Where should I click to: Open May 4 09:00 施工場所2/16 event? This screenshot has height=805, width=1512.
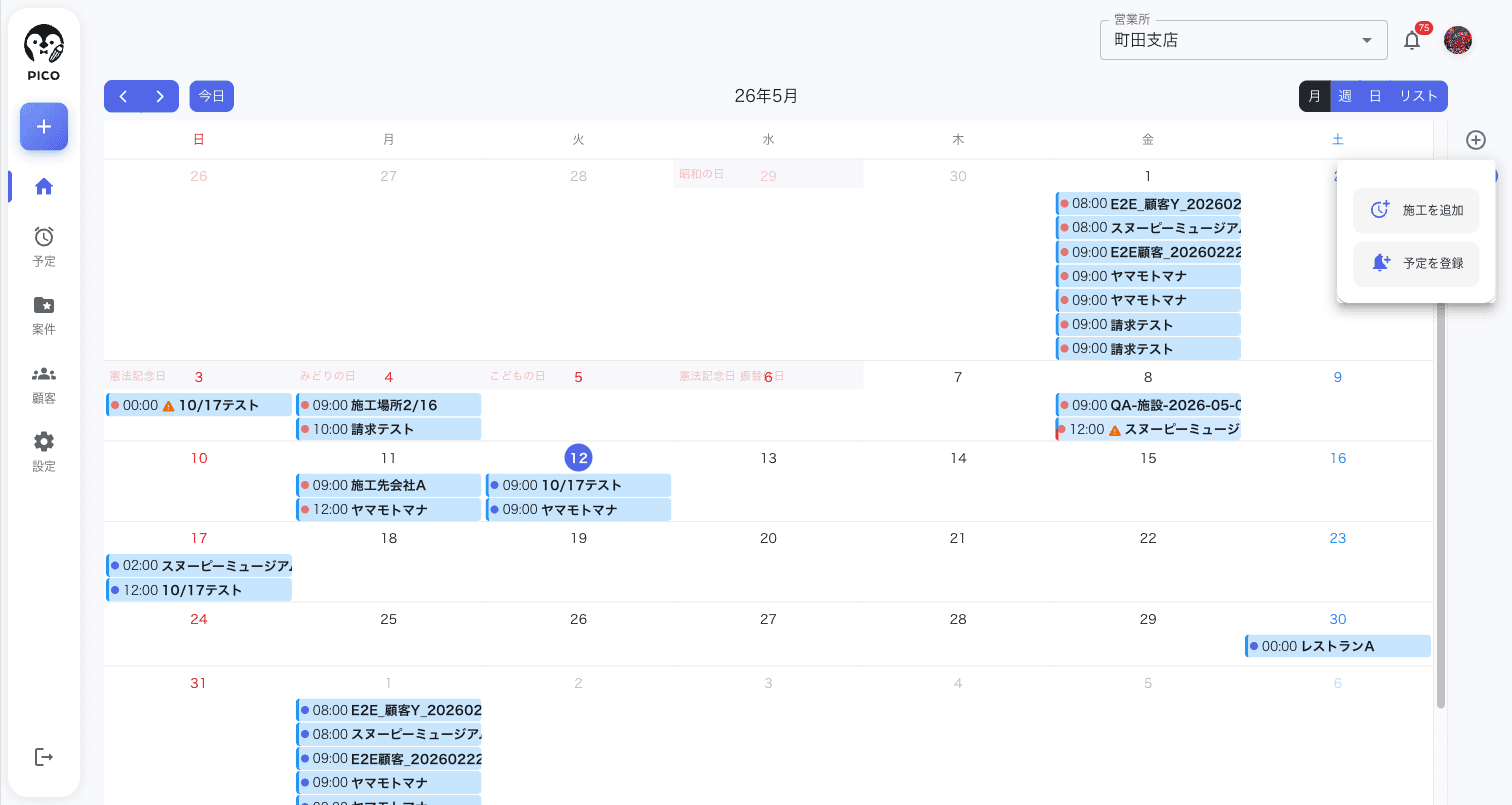point(389,405)
